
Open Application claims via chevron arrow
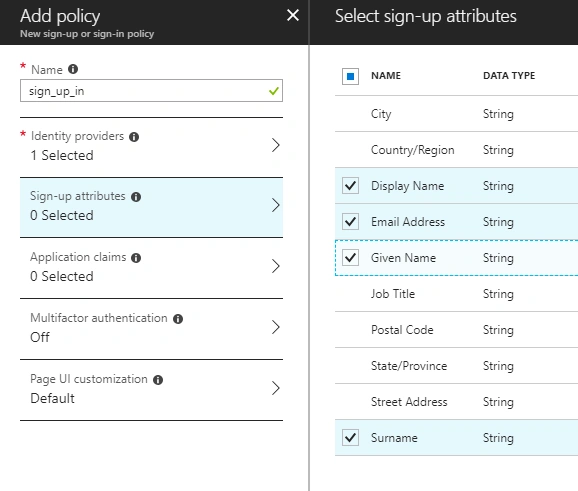point(276,266)
